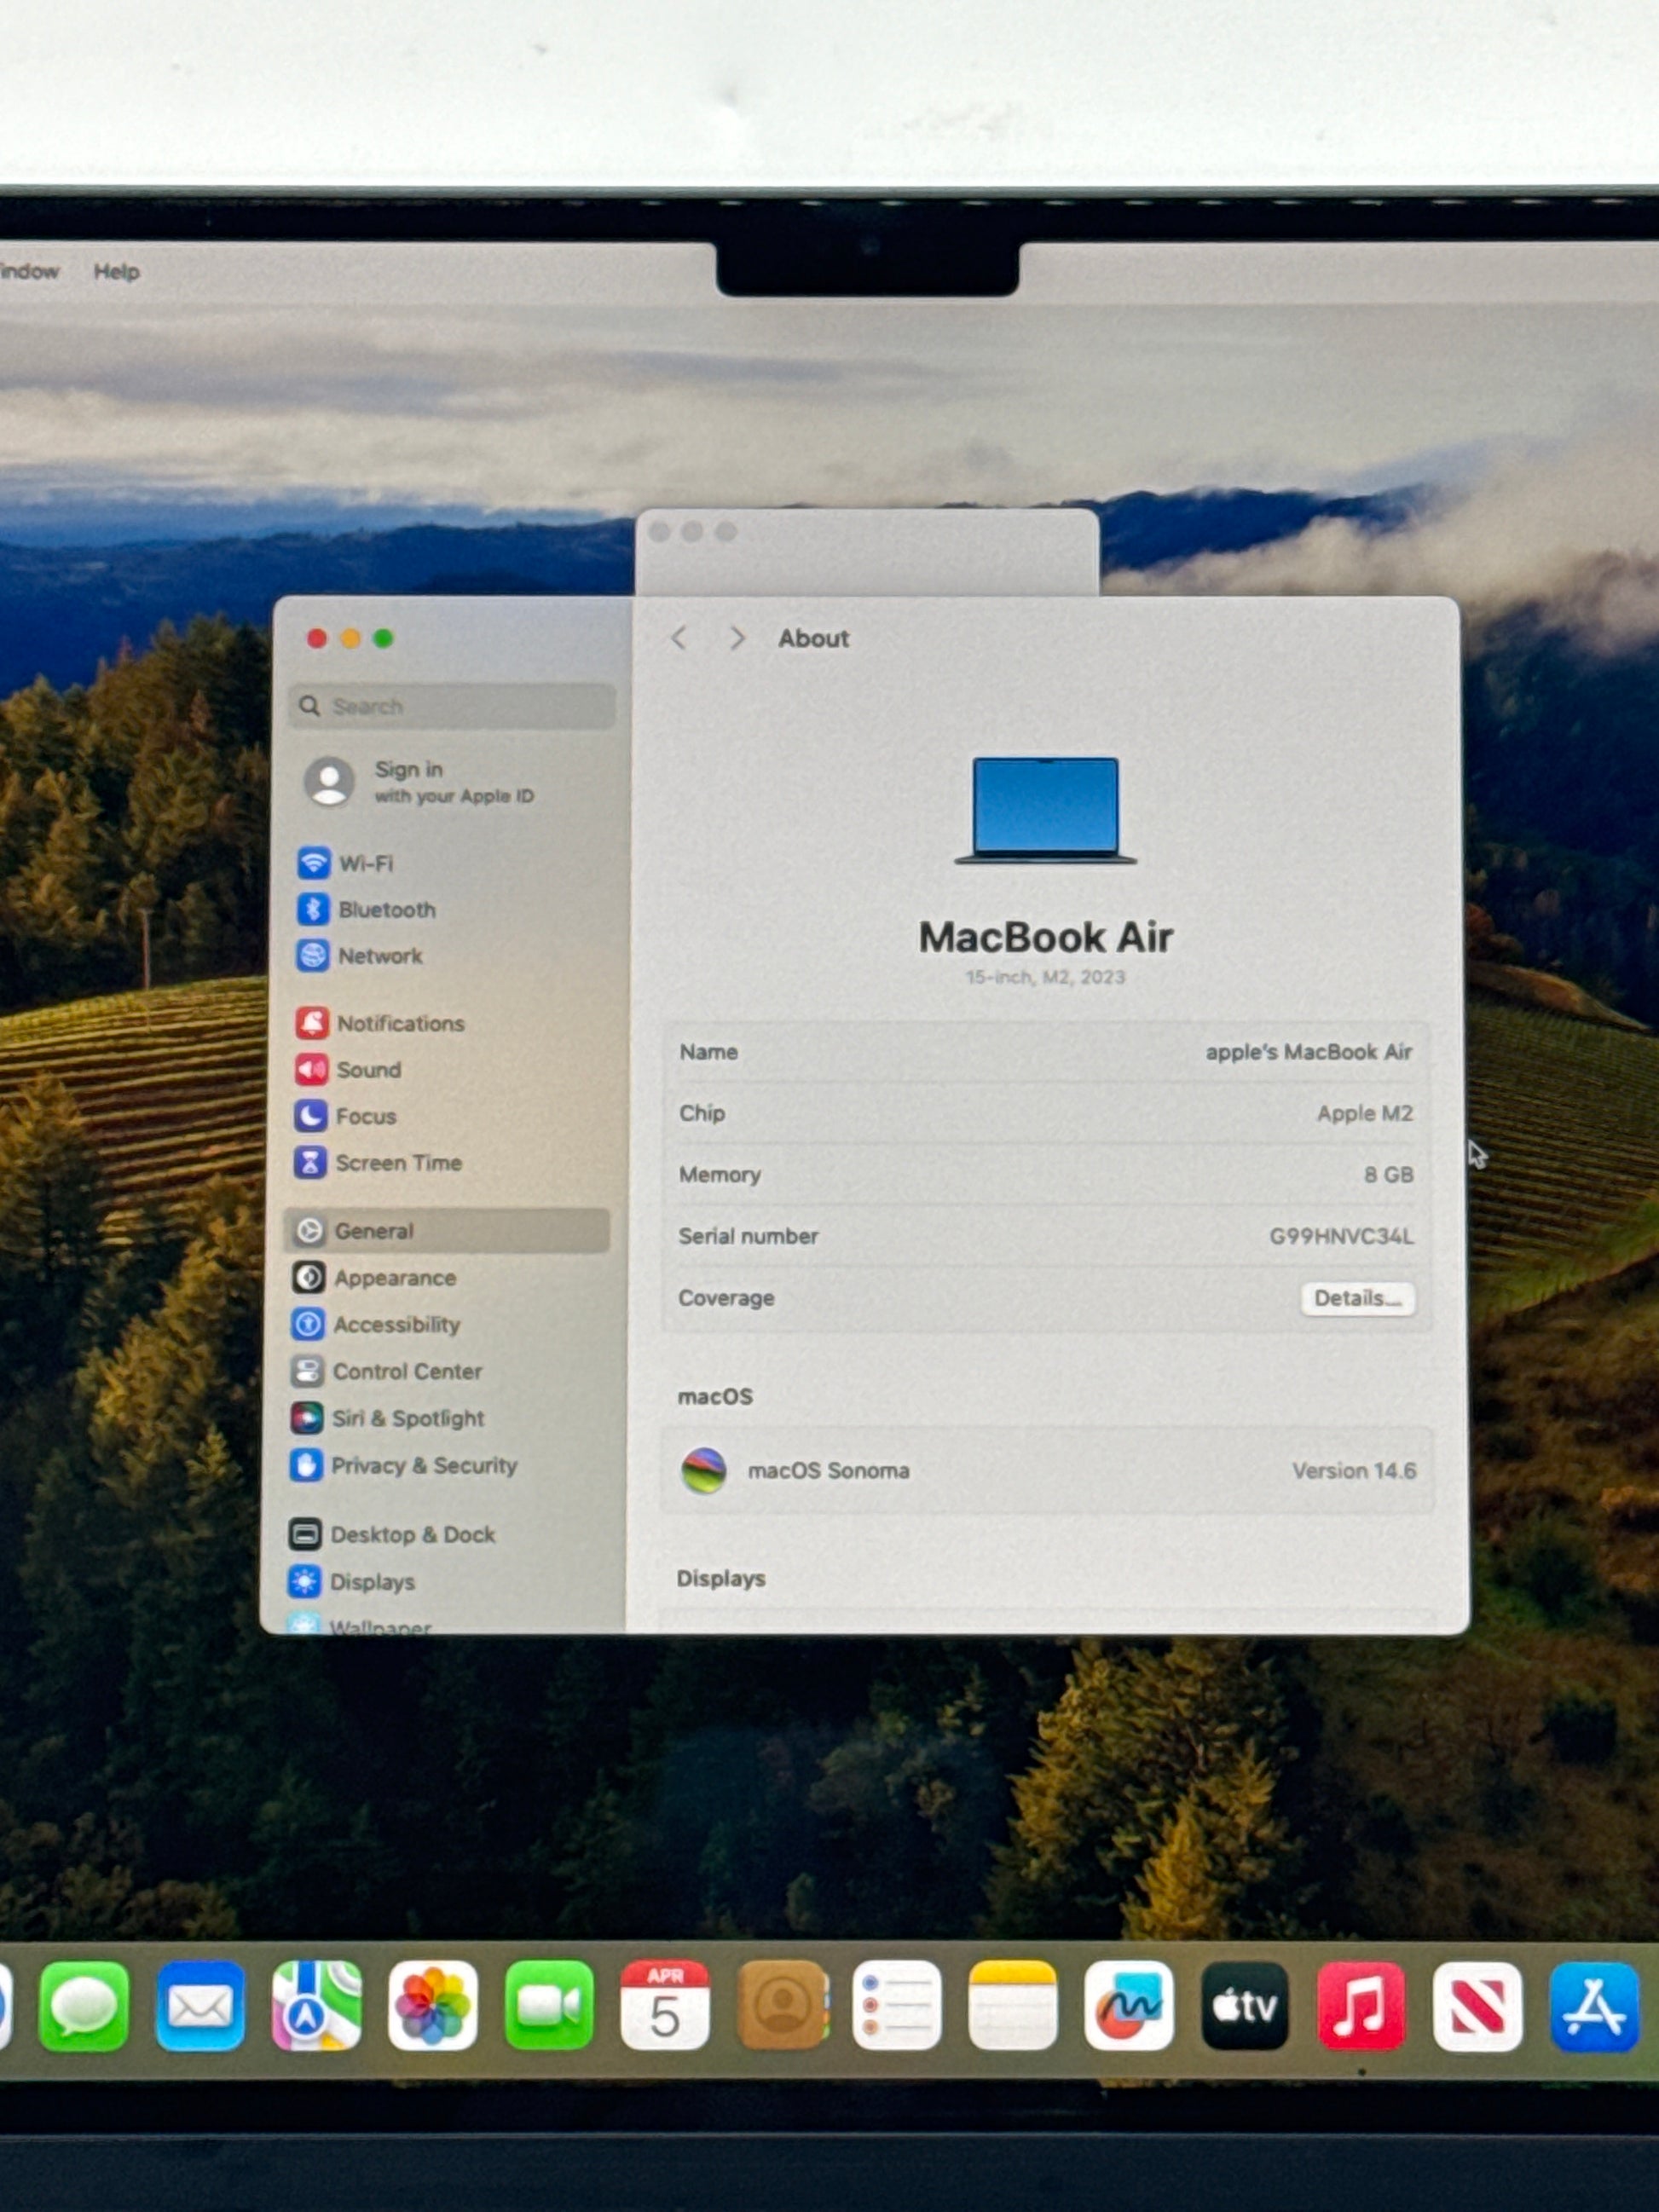The image size is (1659, 2212).
Task: Open Calendar showing Apr 5
Action: tap(664, 2007)
